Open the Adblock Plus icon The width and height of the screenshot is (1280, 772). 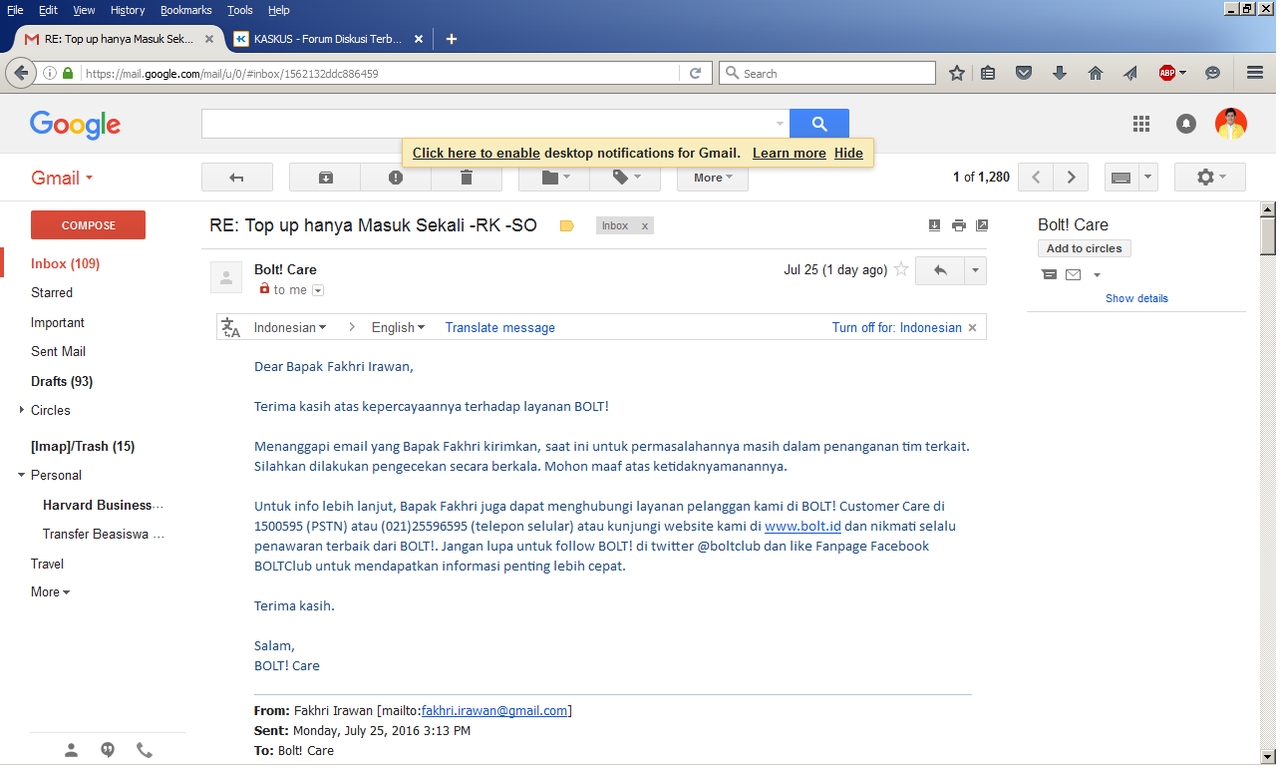1167,73
